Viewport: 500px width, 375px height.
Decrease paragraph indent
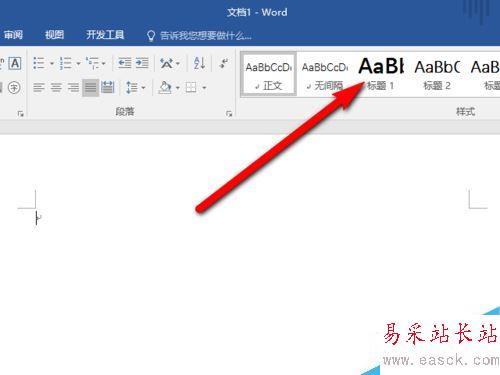tap(125, 63)
